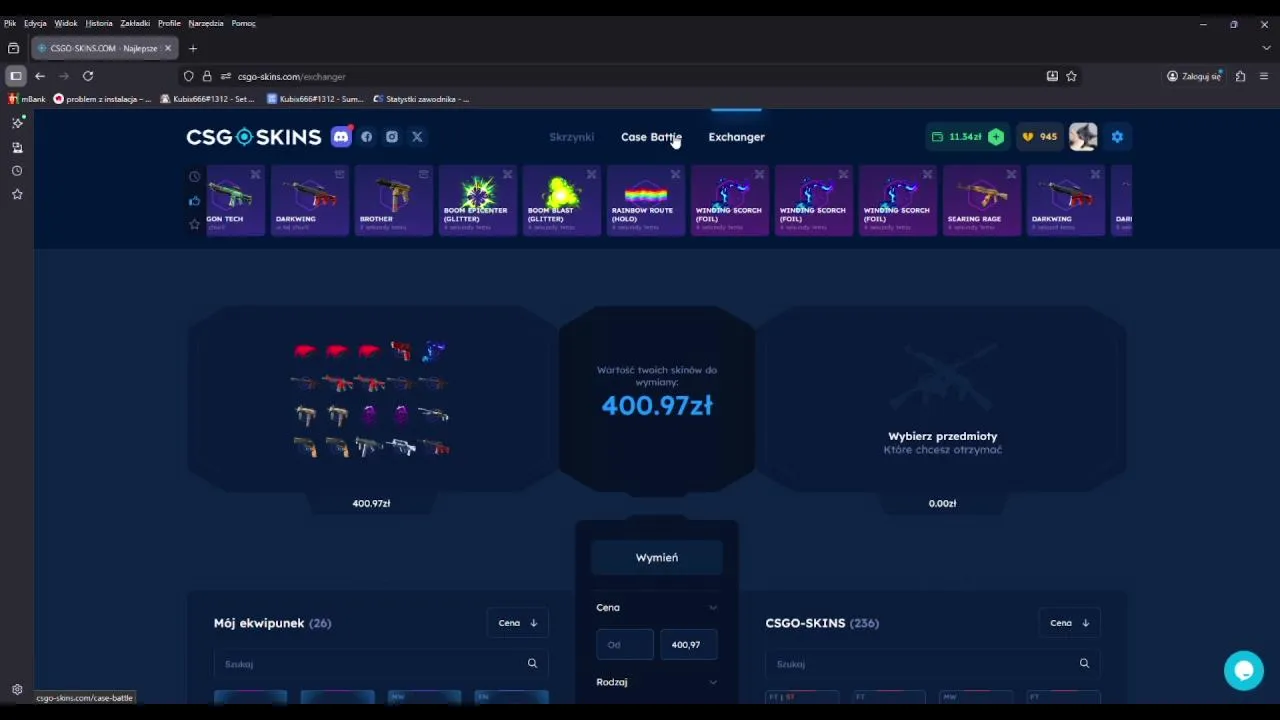Open the Cena sort dropdown for Mój ekwipunek
This screenshot has width=1280, height=720.
pos(518,623)
